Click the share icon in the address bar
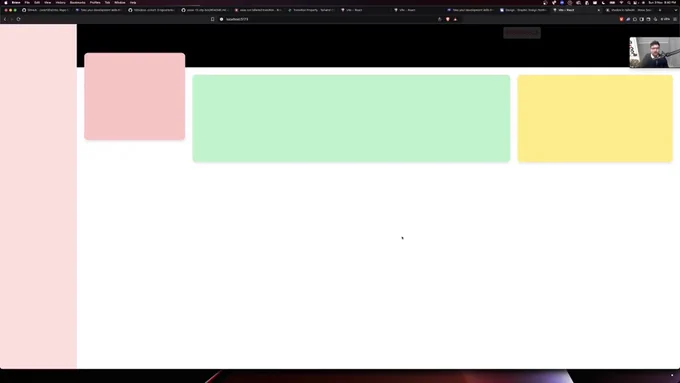Image resolution: width=680 pixels, height=383 pixels. coord(440,19)
